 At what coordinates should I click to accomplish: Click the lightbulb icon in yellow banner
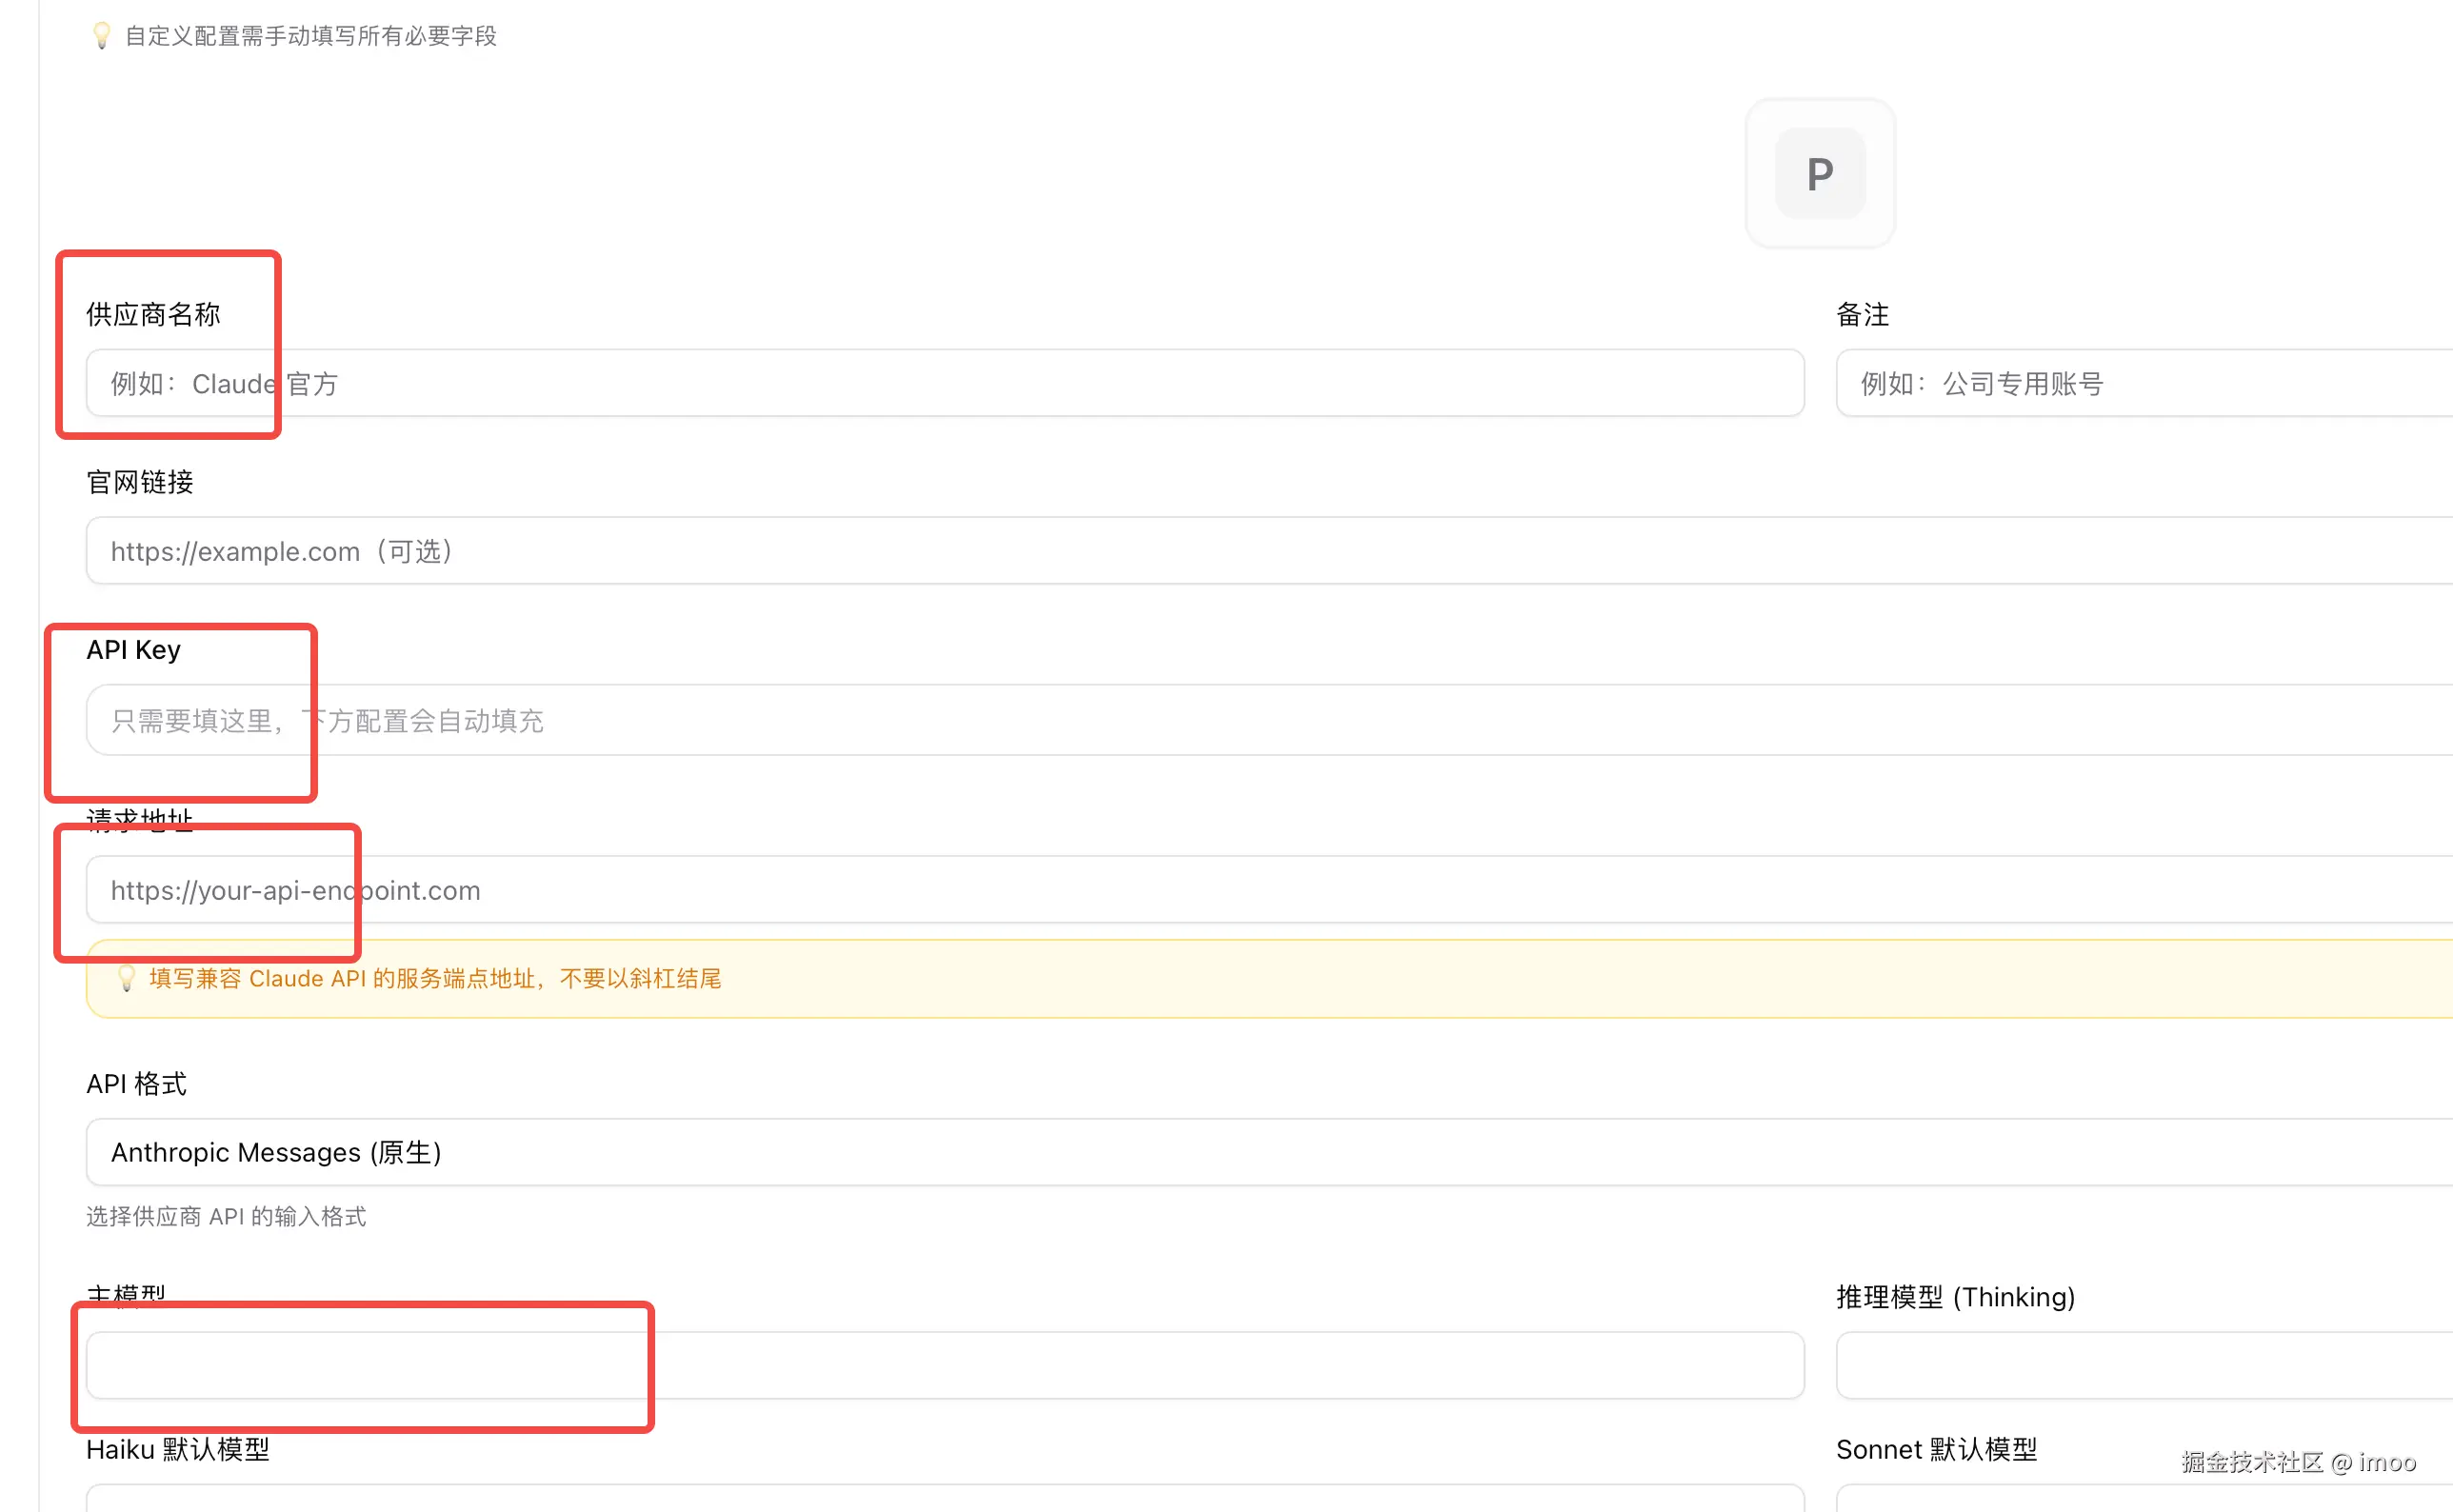[126, 978]
